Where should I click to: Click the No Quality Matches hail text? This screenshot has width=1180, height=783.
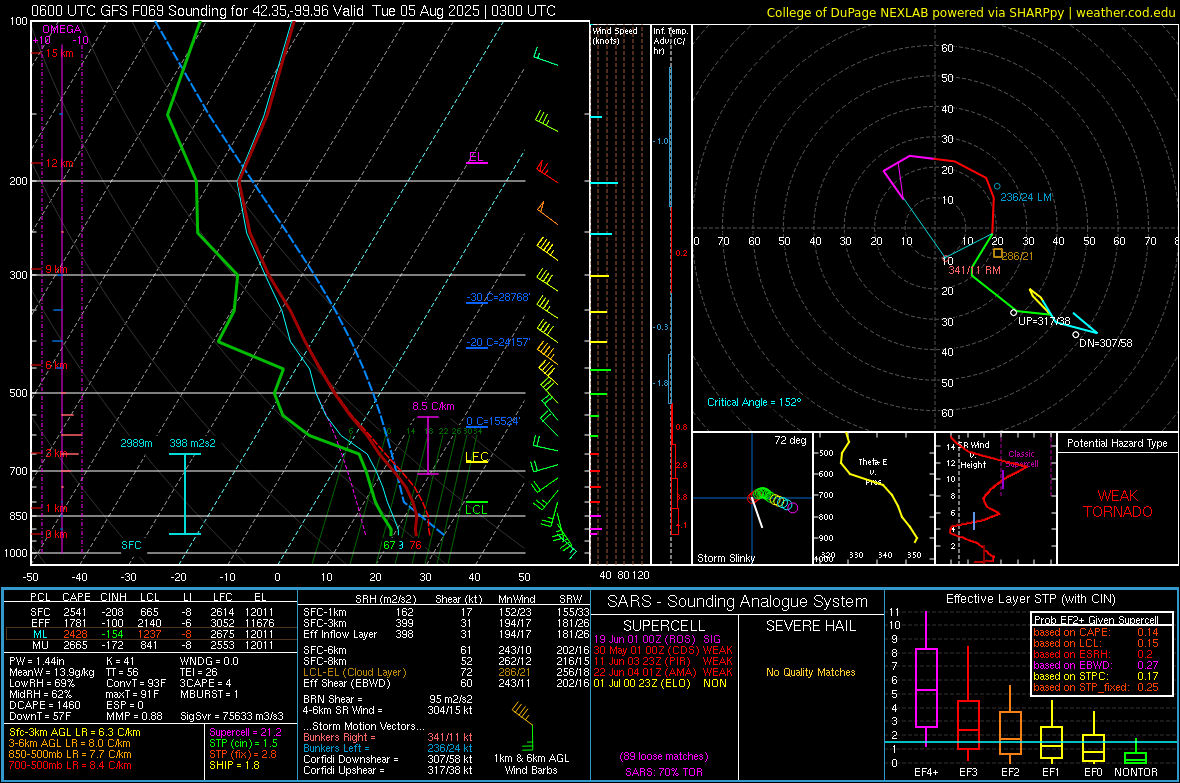[x=810, y=672]
